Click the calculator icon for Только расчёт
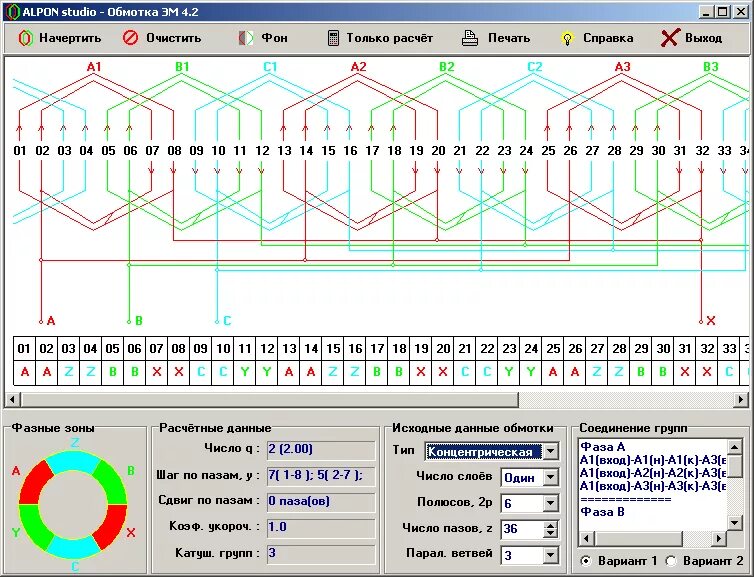Screen dimensions: 754x577 point(333,38)
